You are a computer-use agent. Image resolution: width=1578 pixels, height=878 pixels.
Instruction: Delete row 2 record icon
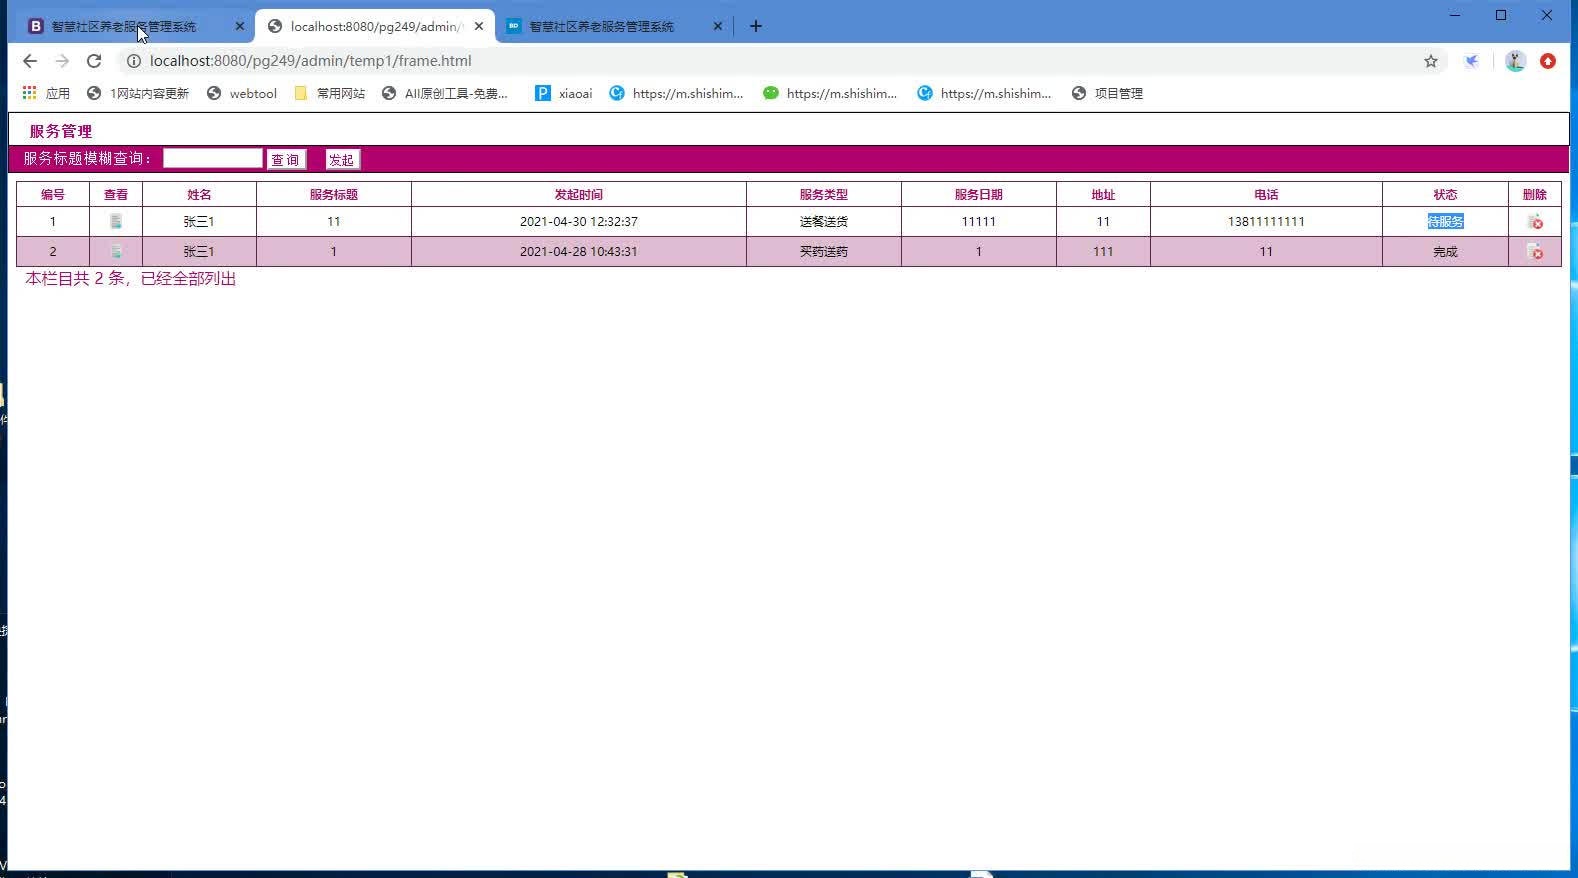point(1535,251)
